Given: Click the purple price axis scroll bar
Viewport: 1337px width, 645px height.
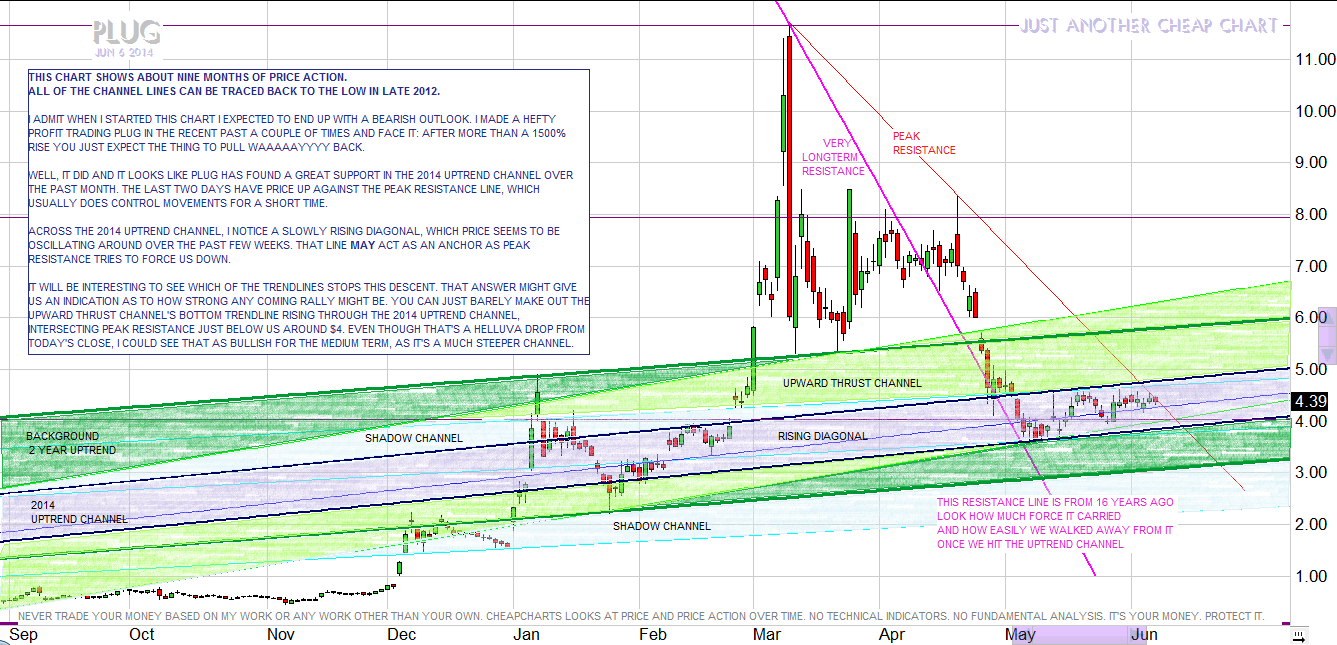Looking at the screenshot, I should pyautogui.click(x=1327, y=334).
